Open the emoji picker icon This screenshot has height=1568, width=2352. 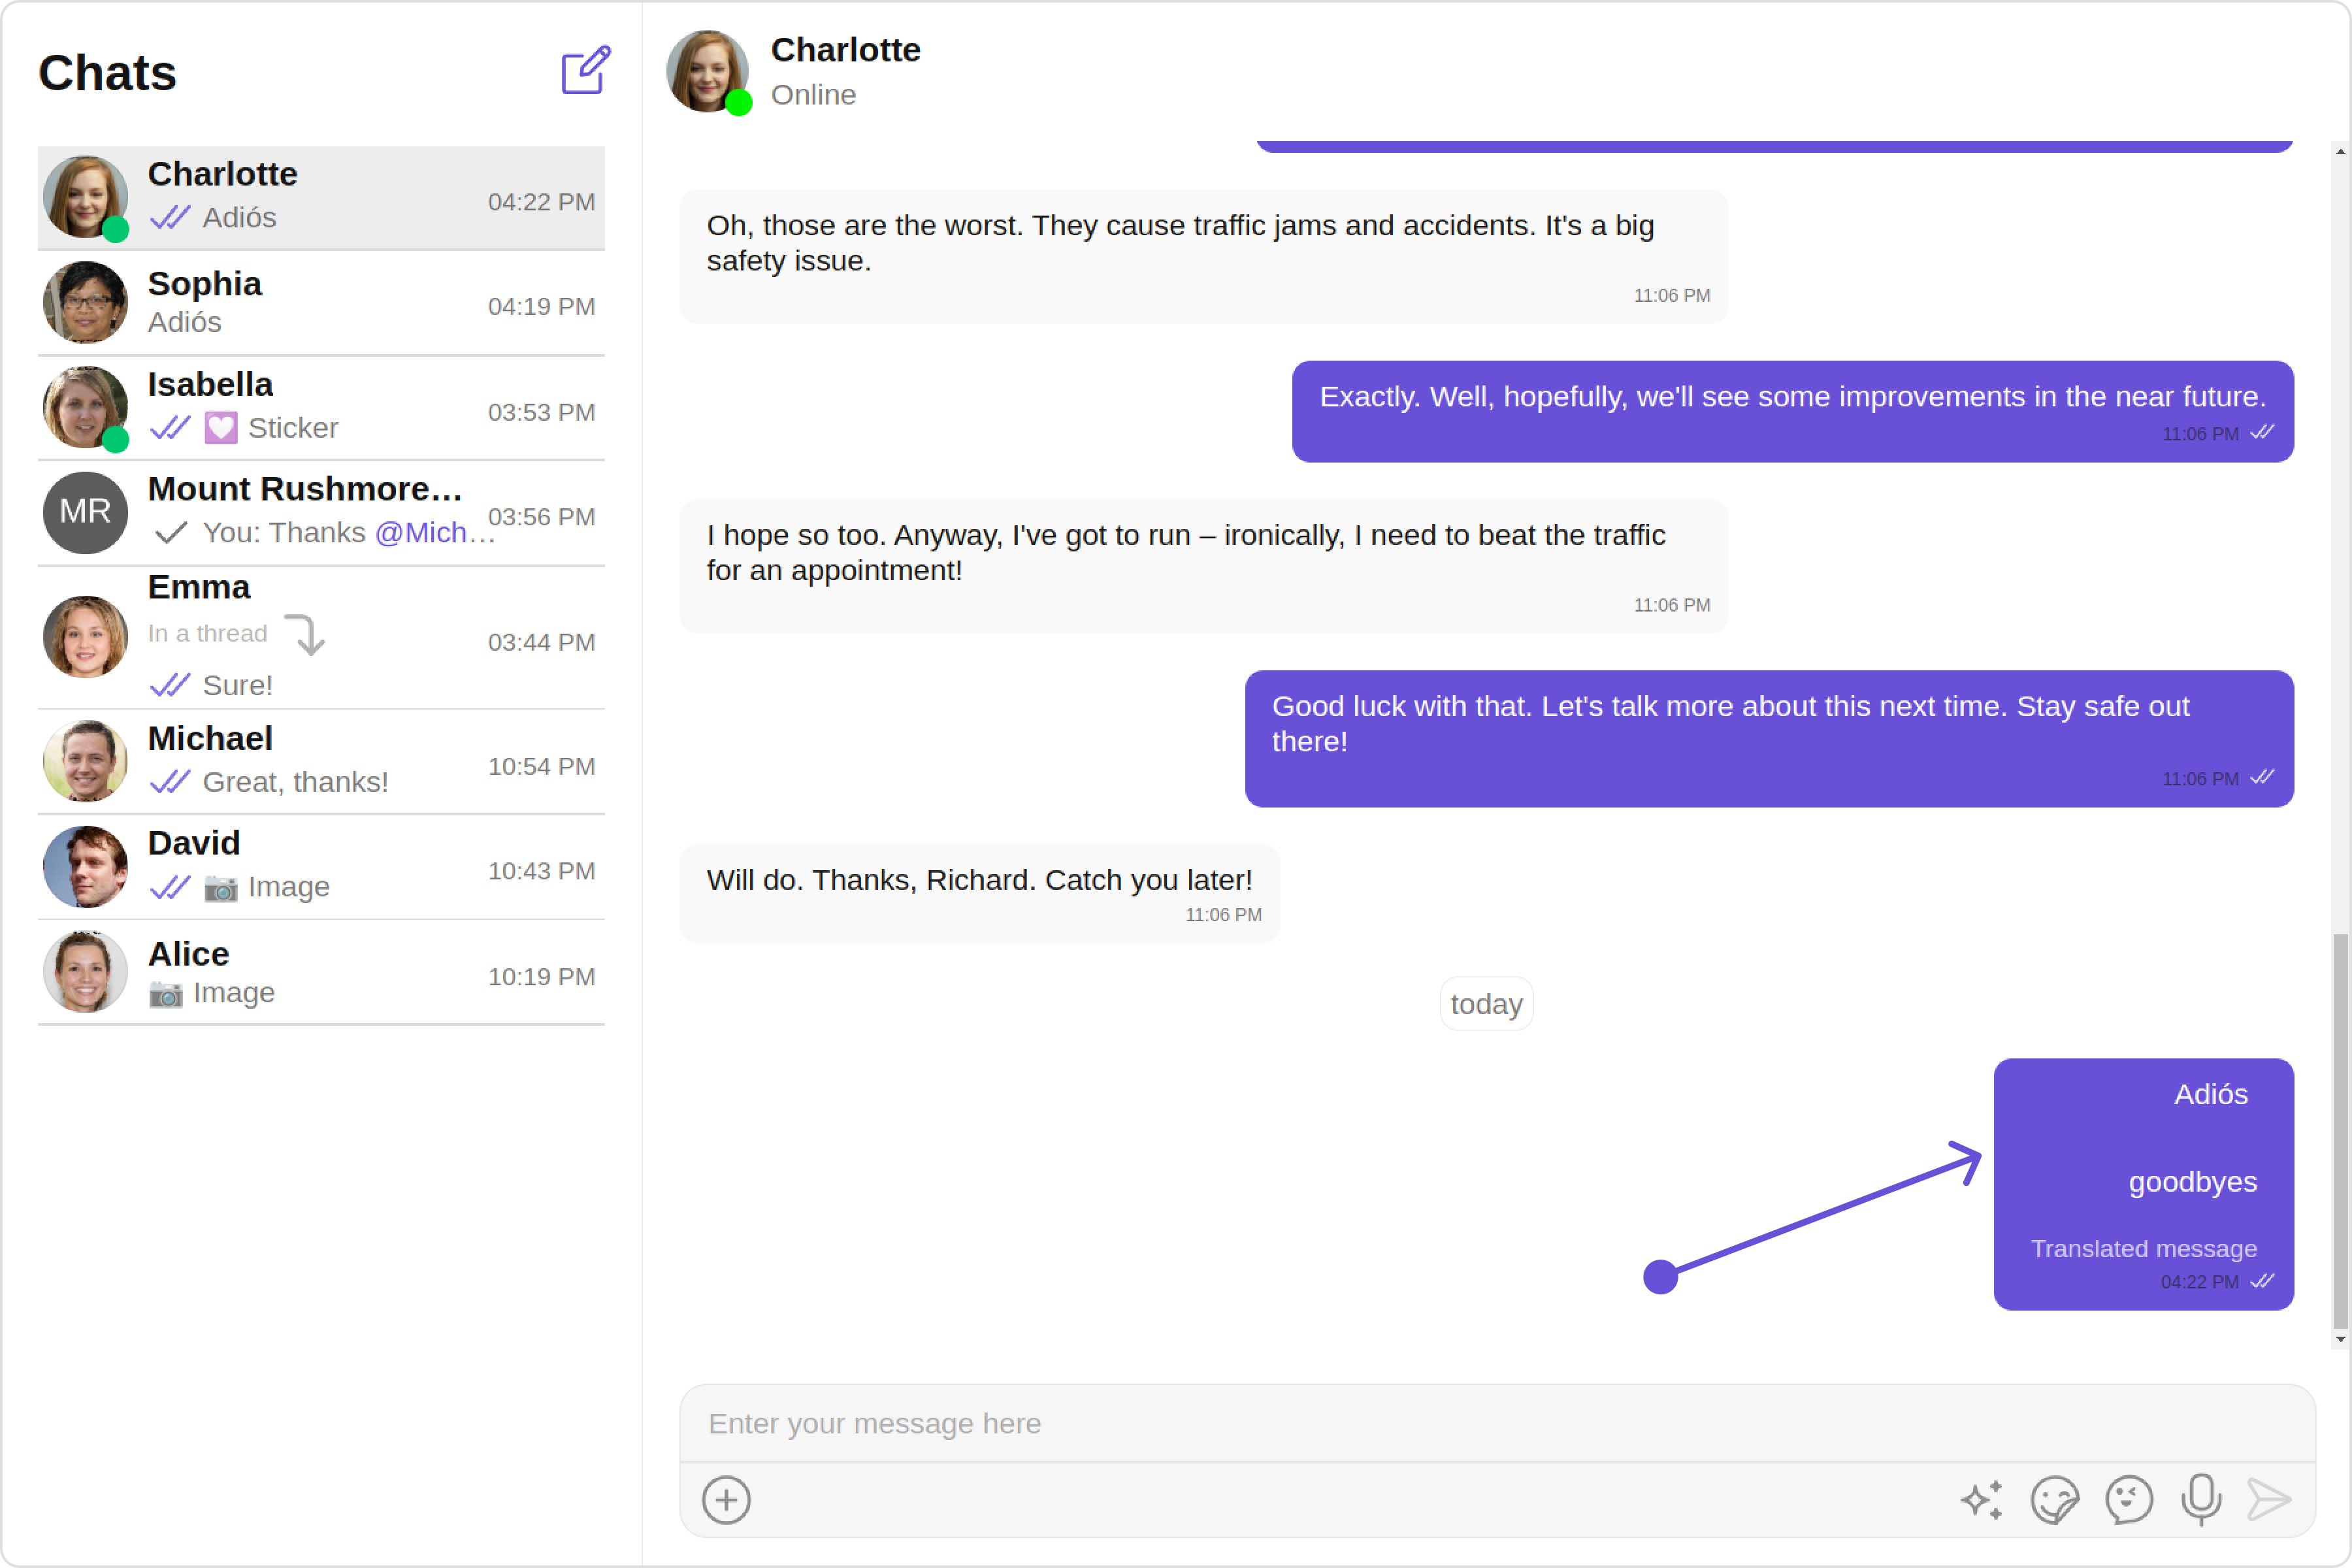(2128, 1500)
